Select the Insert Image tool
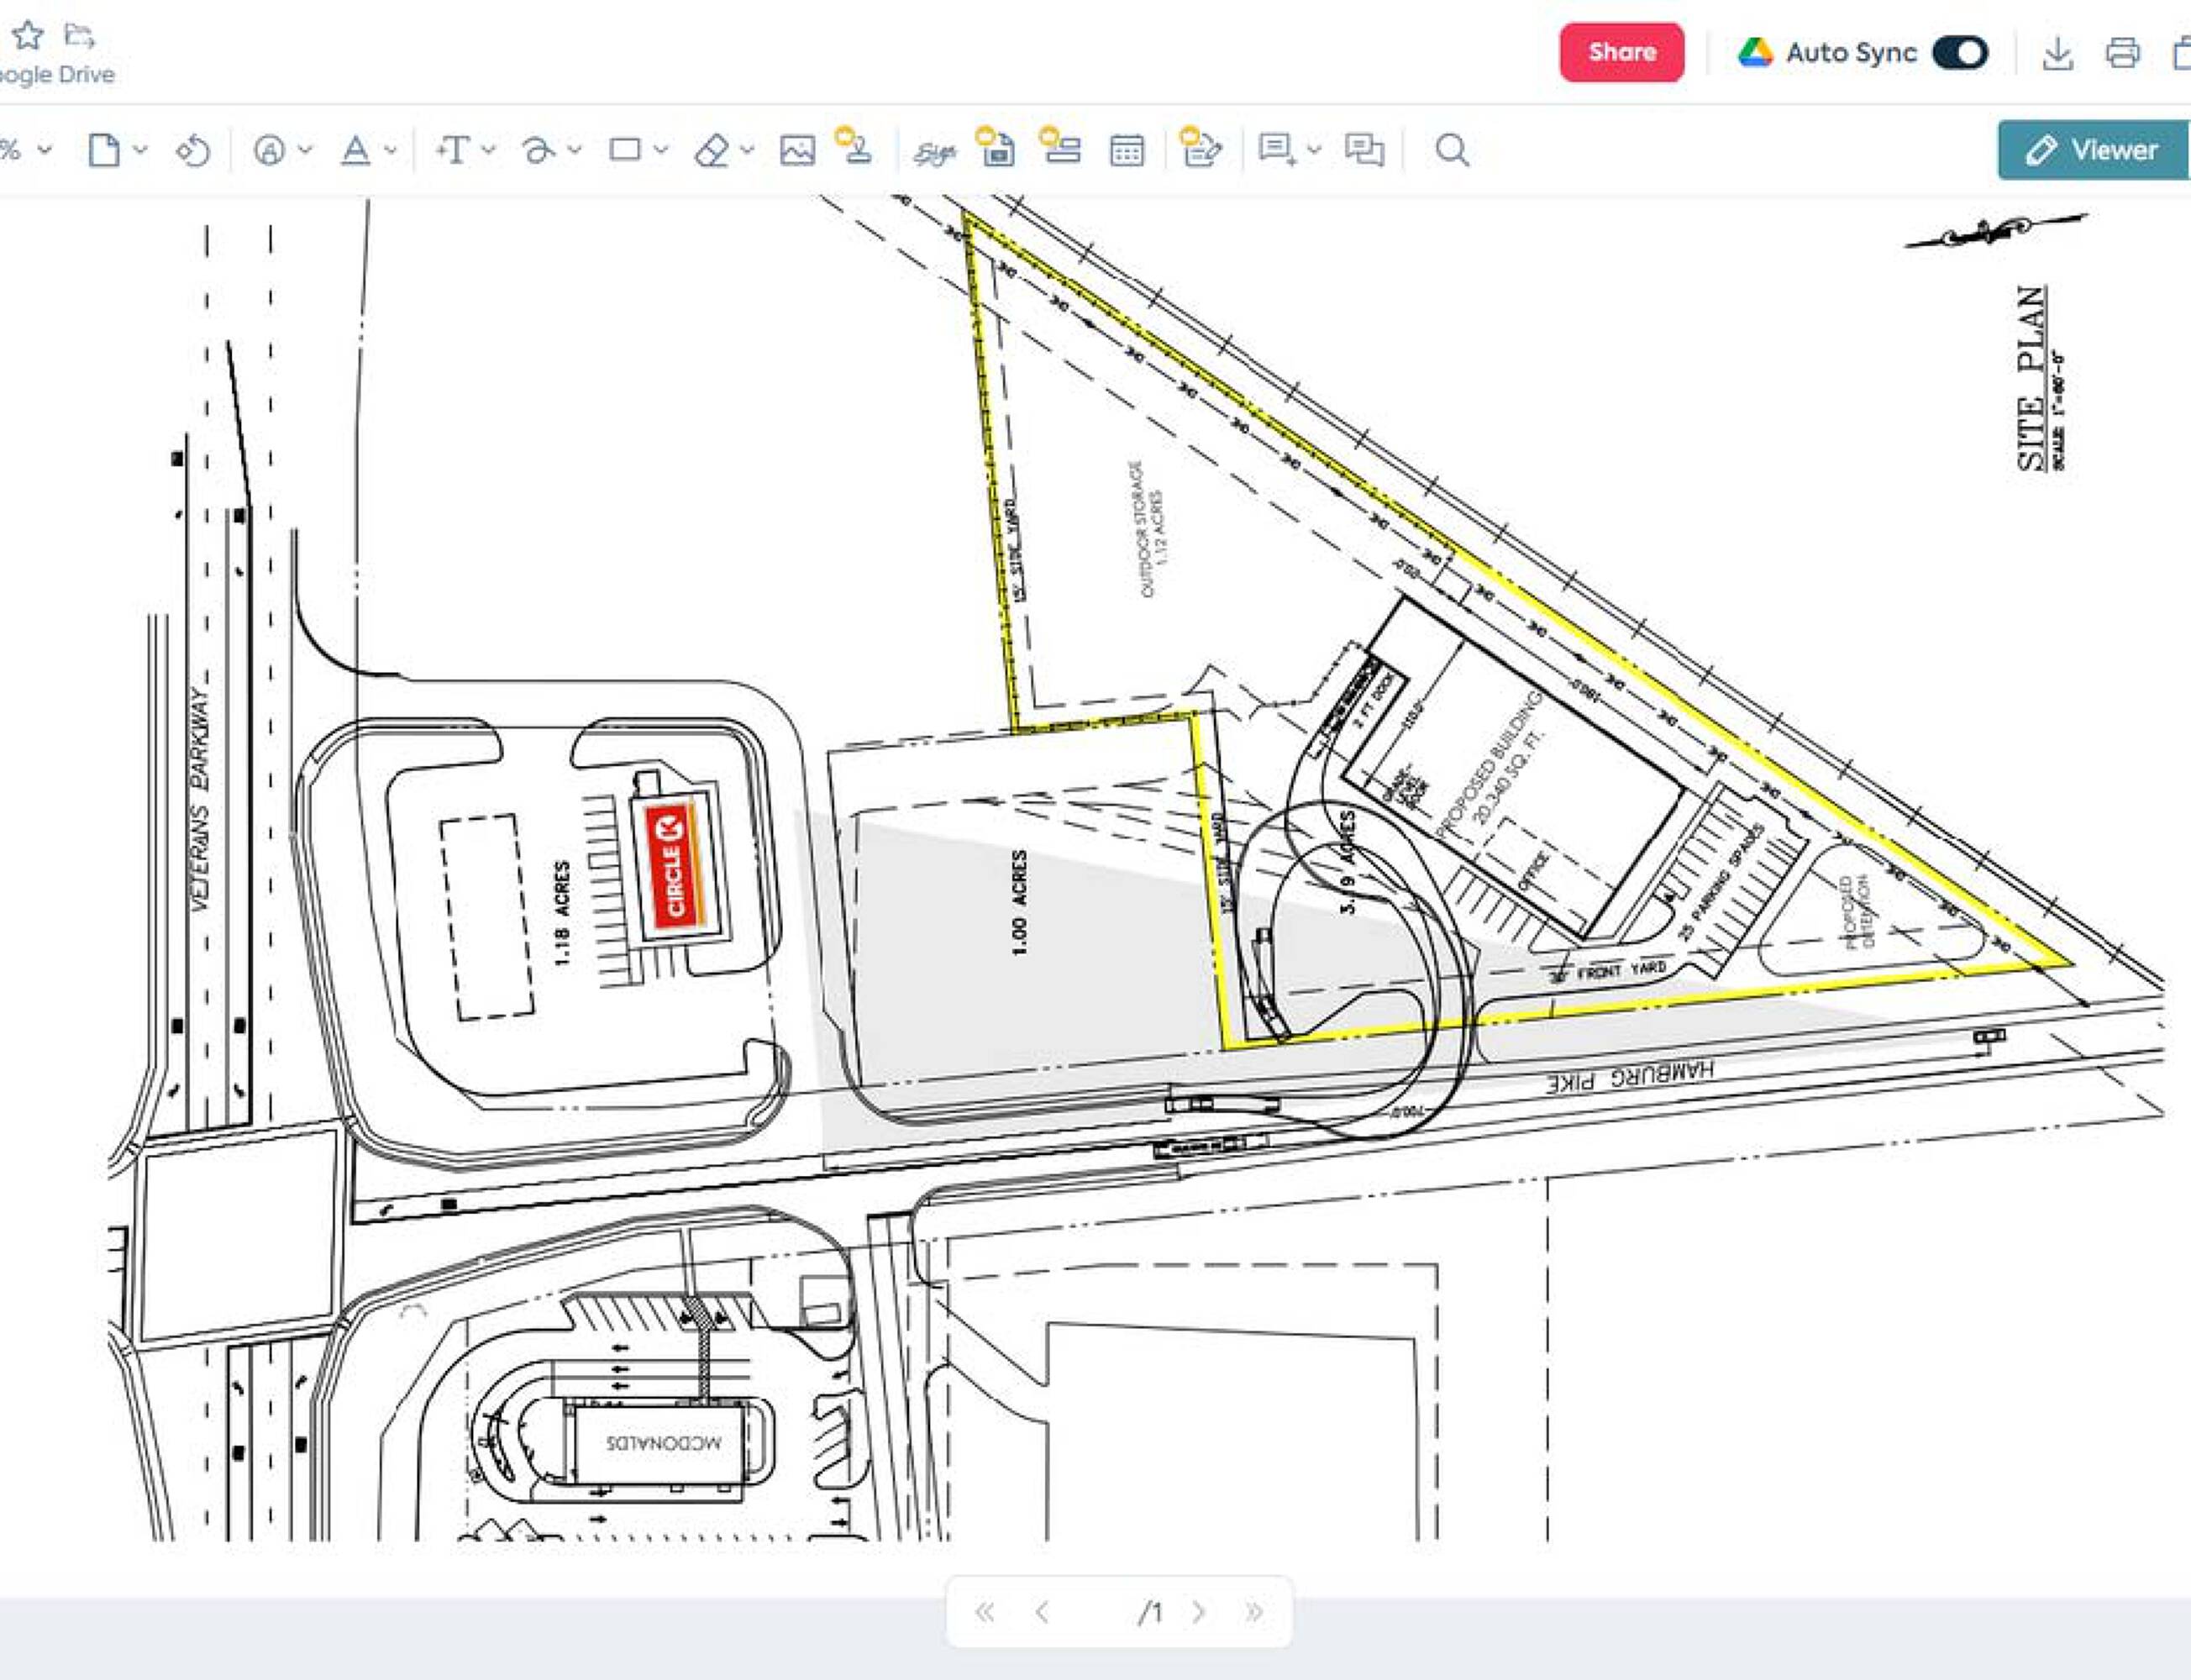This screenshot has height=1680, width=2191. (797, 151)
